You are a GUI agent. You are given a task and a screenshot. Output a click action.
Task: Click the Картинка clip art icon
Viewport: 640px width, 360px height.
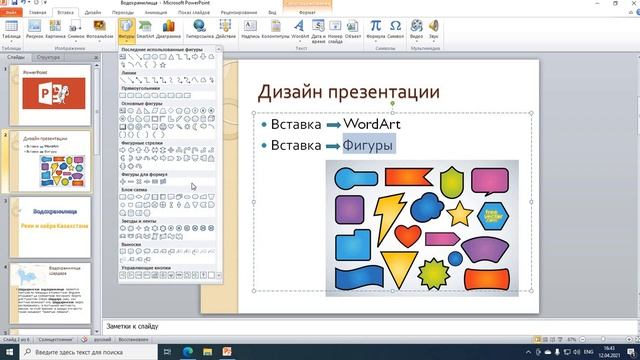click(x=55, y=29)
